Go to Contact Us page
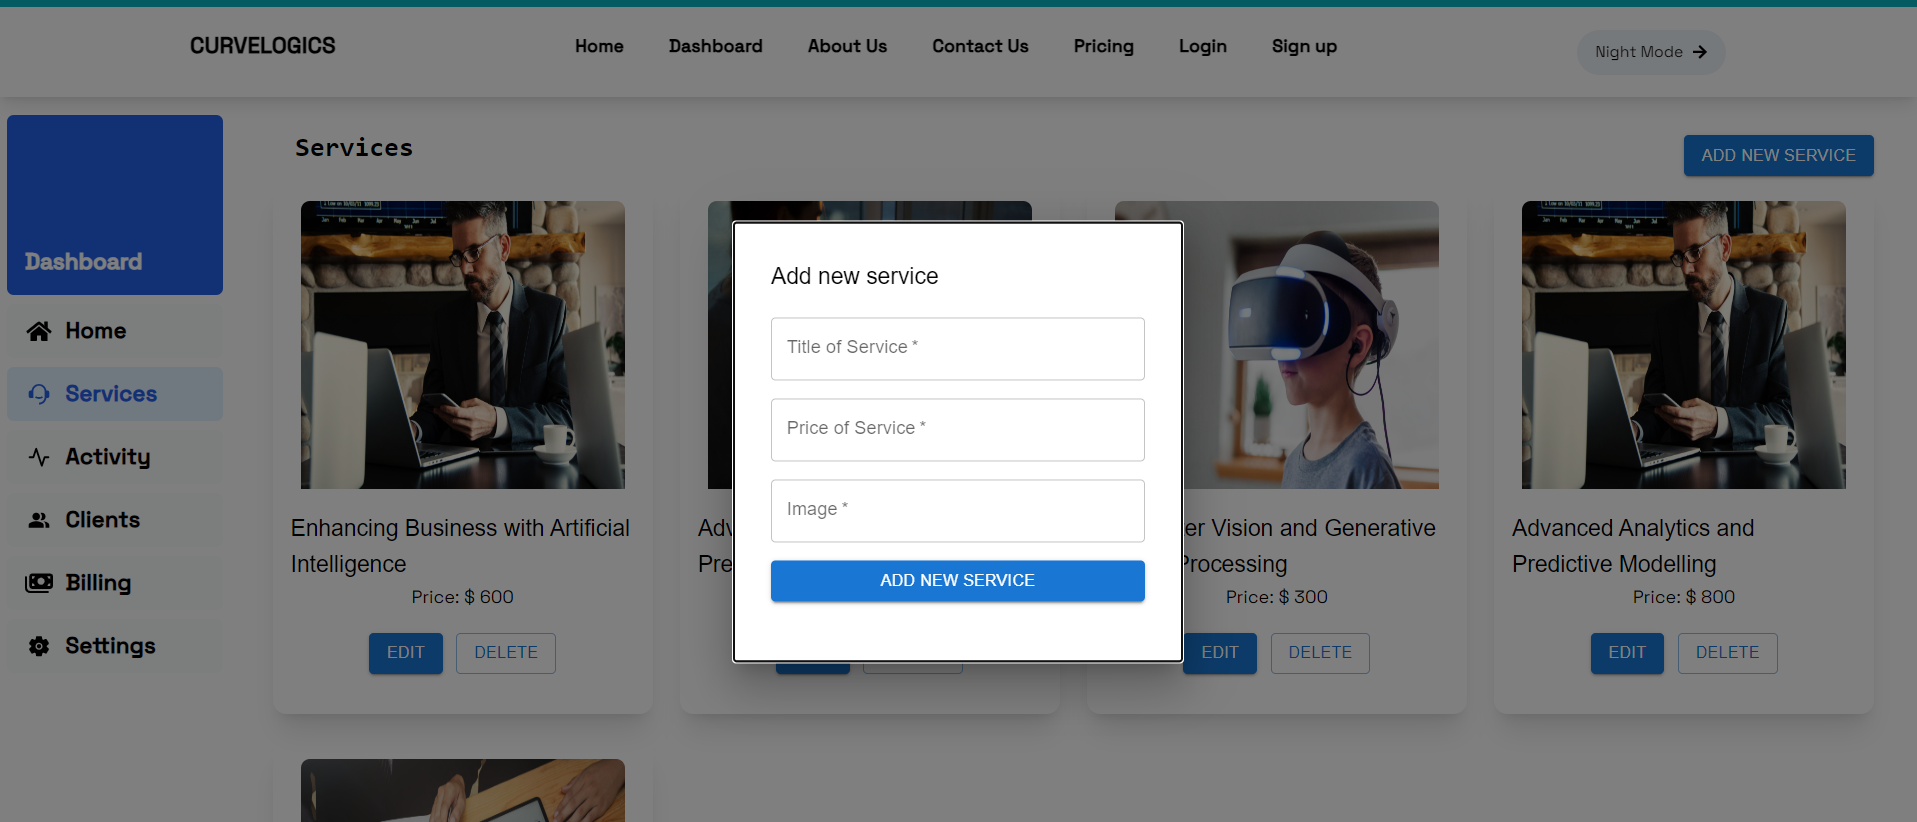Image resolution: width=1917 pixels, height=822 pixels. point(980,46)
